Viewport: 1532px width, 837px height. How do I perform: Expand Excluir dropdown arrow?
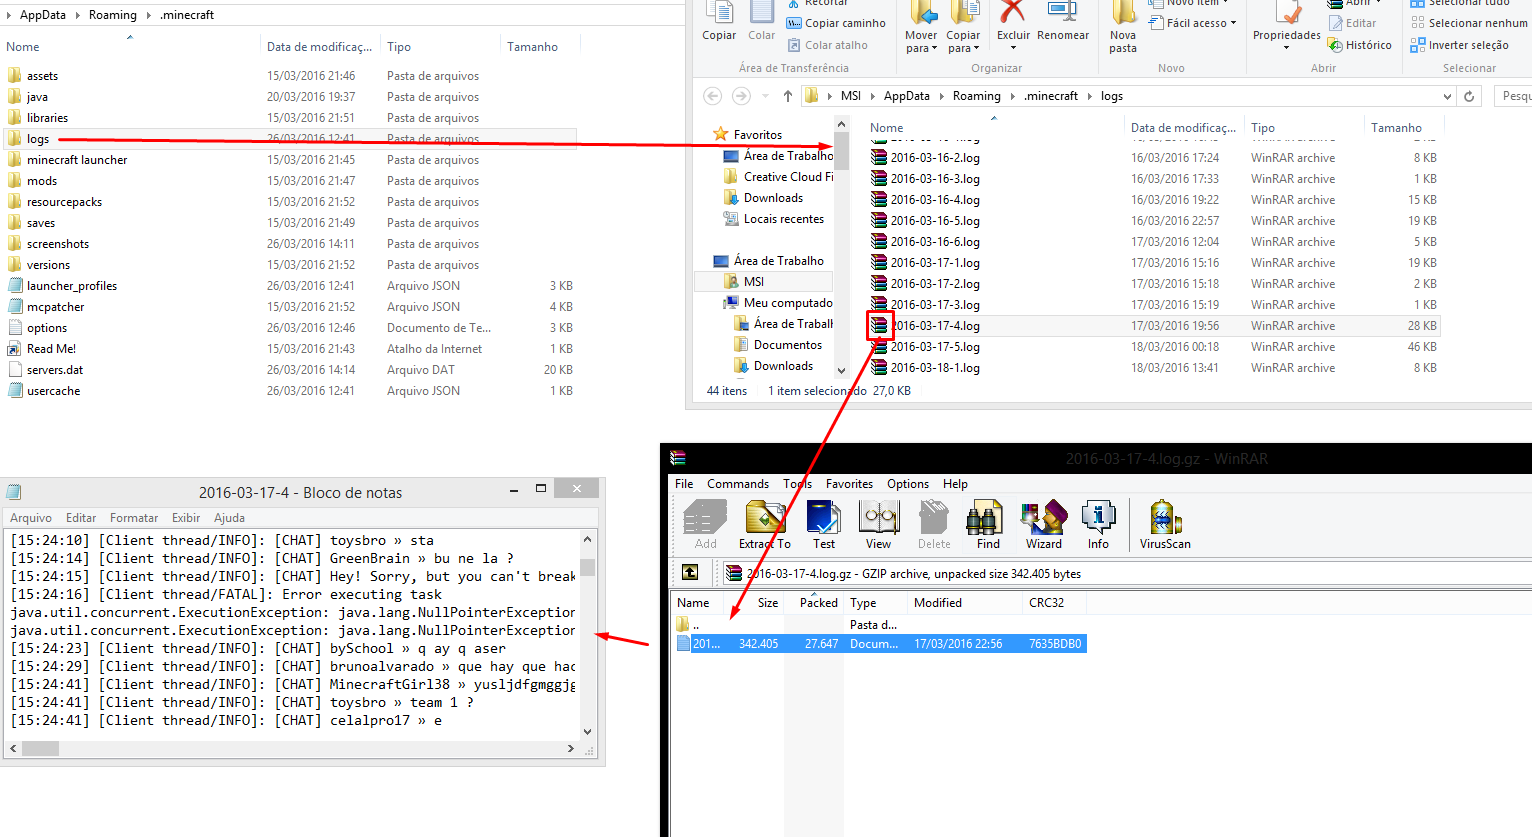(x=1013, y=48)
